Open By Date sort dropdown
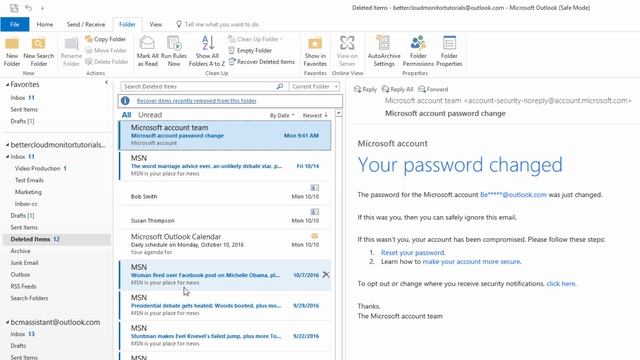 pos(282,116)
